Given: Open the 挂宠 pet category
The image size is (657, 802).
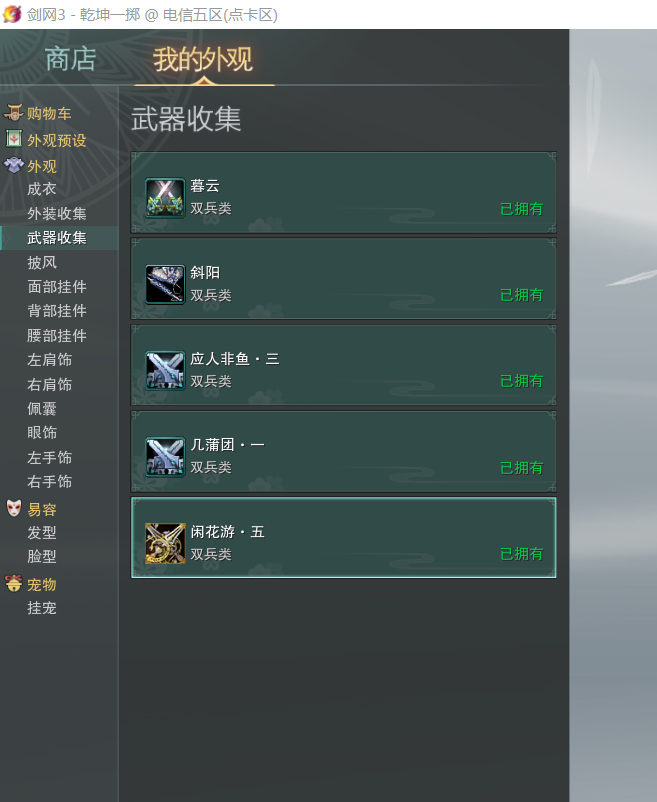Looking at the screenshot, I should (x=42, y=608).
